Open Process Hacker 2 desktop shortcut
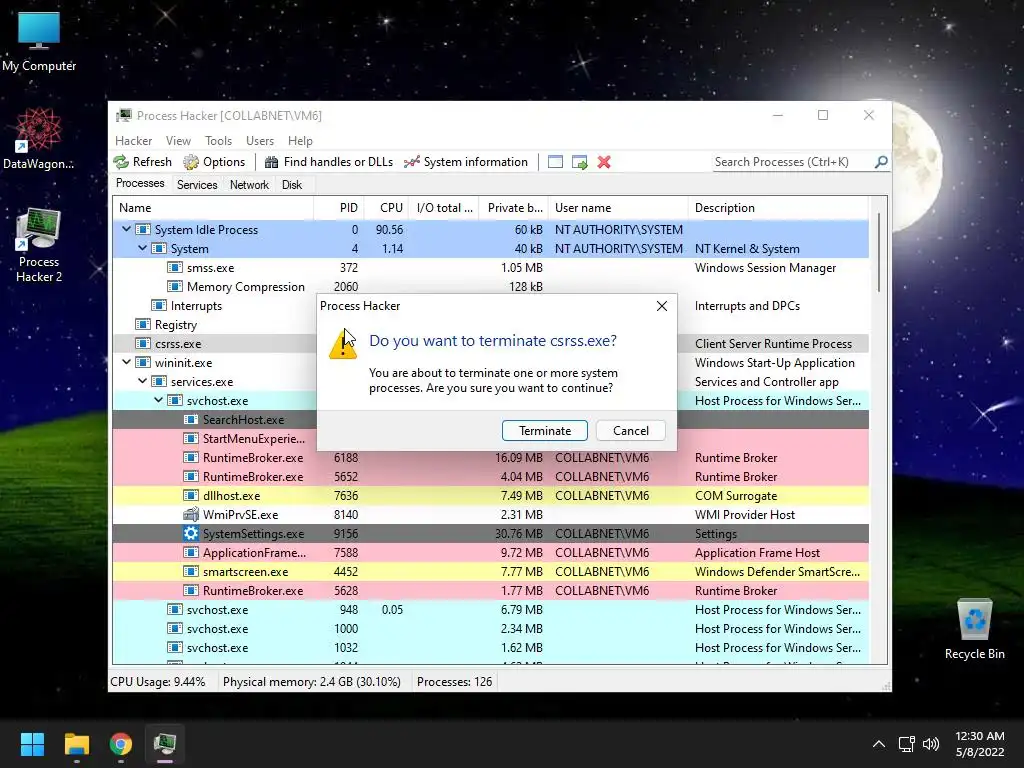 click(x=39, y=246)
